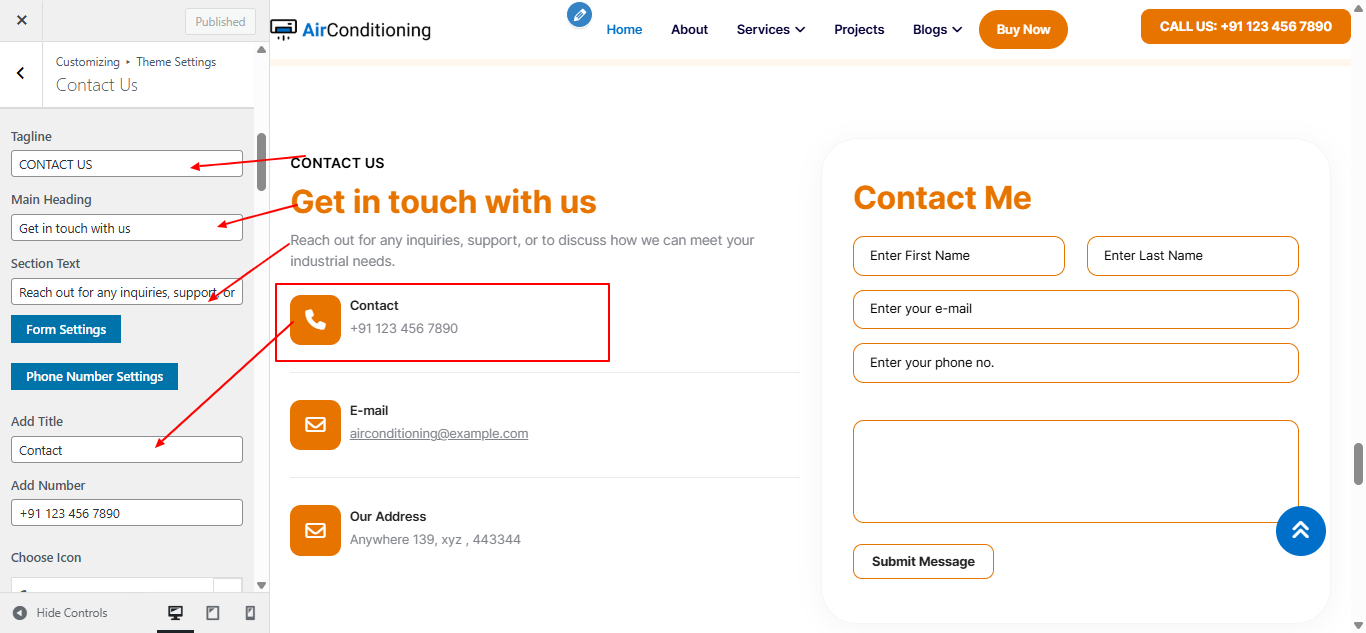Click into the Tagline input field
Viewport: 1366px width, 633px height.
[x=127, y=164]
